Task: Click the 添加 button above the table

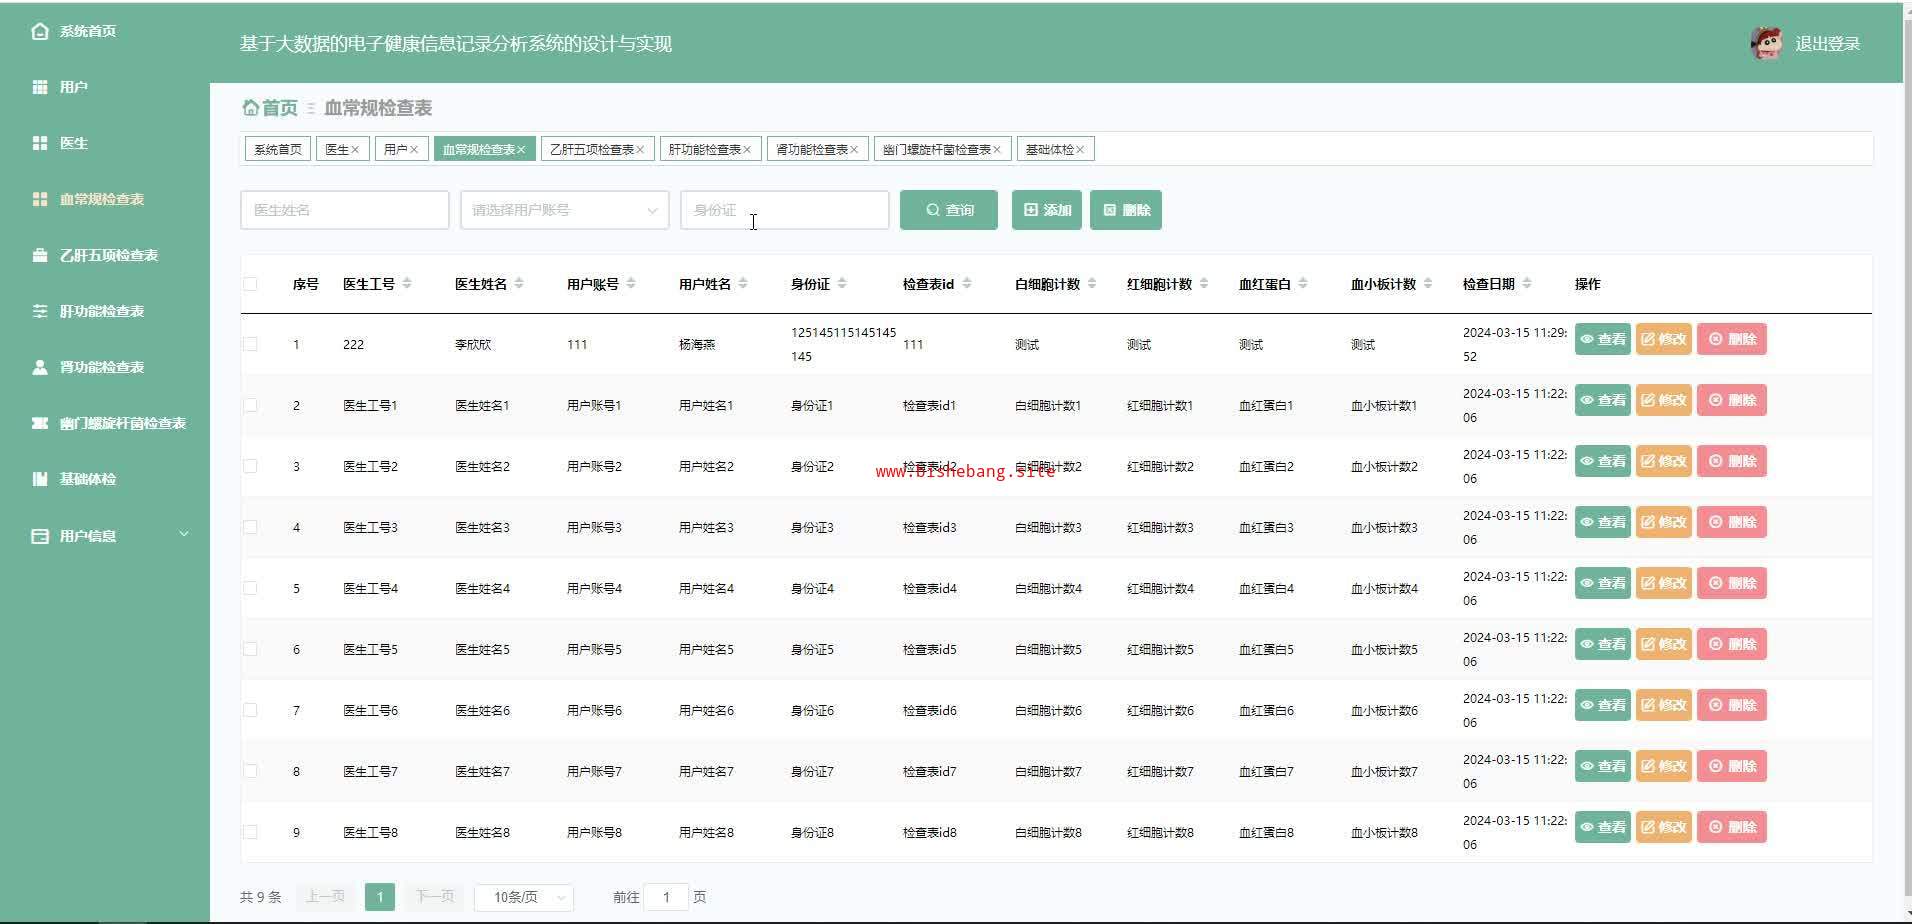Action: coord(1046,210)
